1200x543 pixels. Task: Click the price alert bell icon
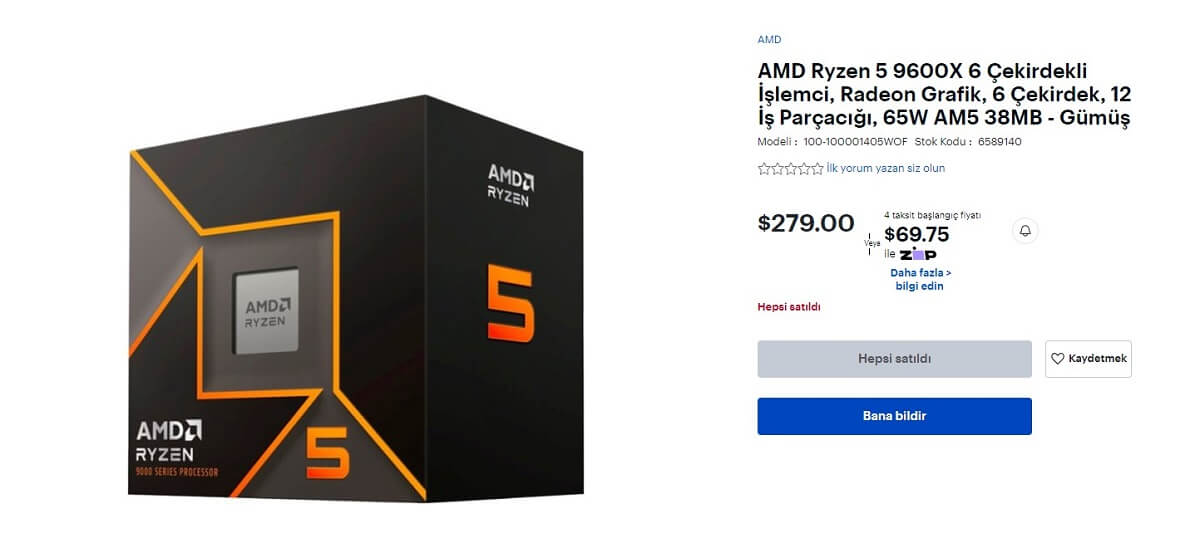[1025, 231]
